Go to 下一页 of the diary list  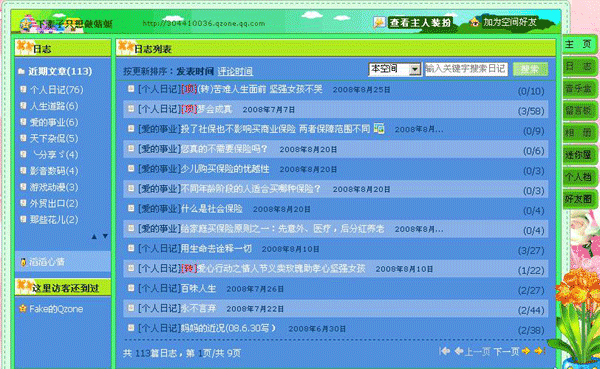tap(506, 351)
